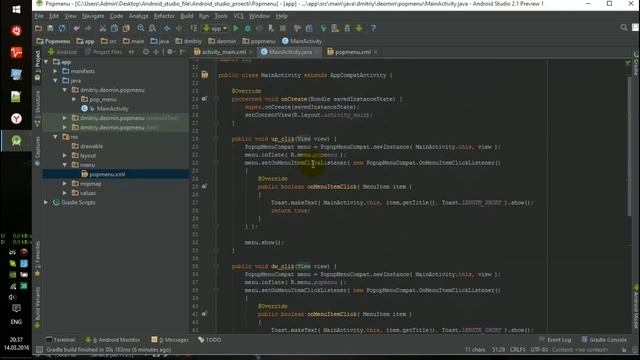
Task: Switch to the activity_main.xml tab
Action: click(224, 52)
